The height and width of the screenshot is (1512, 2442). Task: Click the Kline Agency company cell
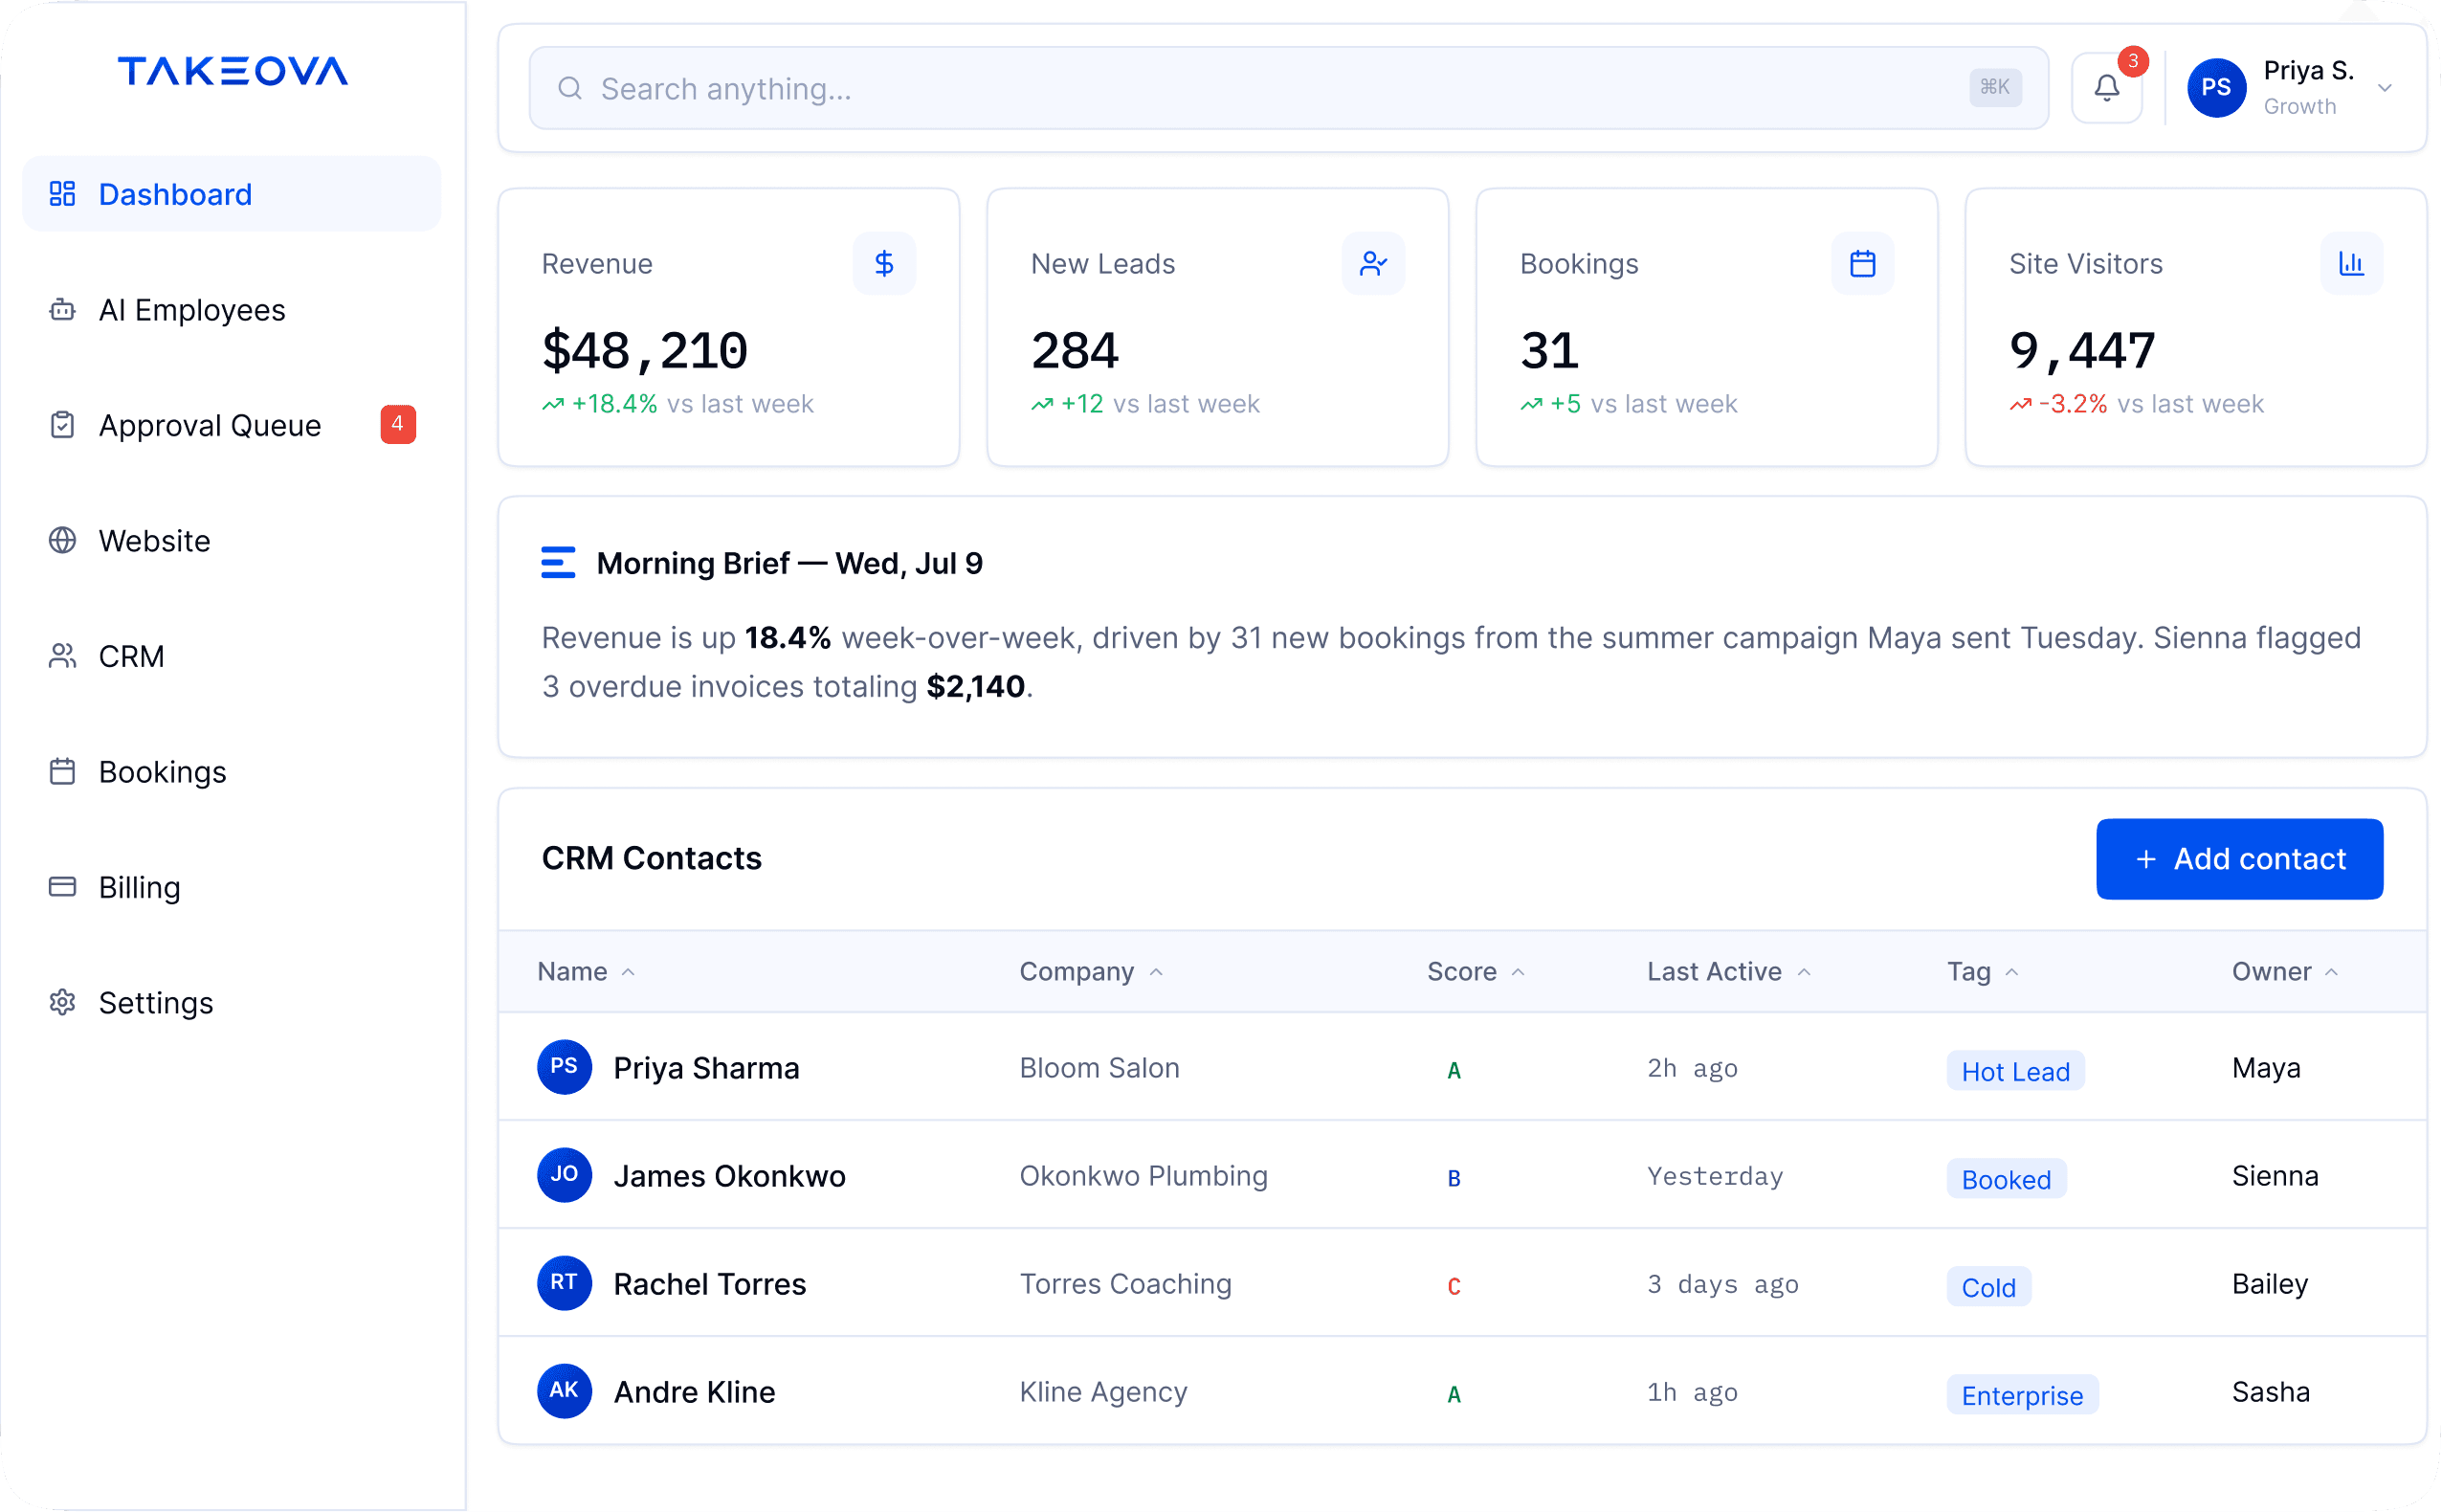(1103, 1392)
